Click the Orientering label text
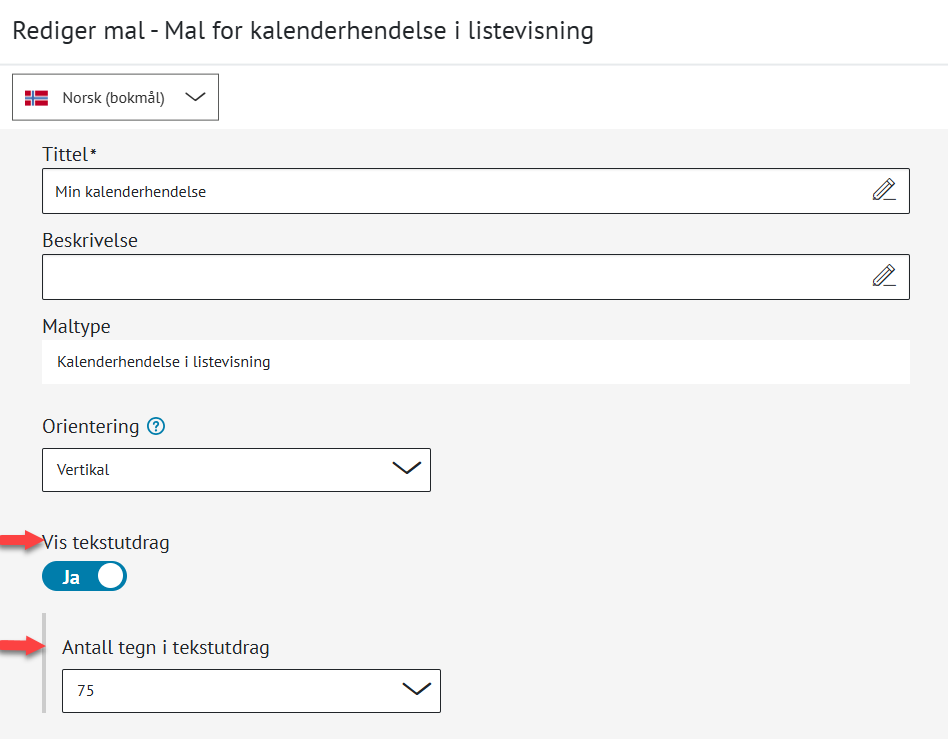Viewport: 948px width, 739px height. (x=90, y=427)
